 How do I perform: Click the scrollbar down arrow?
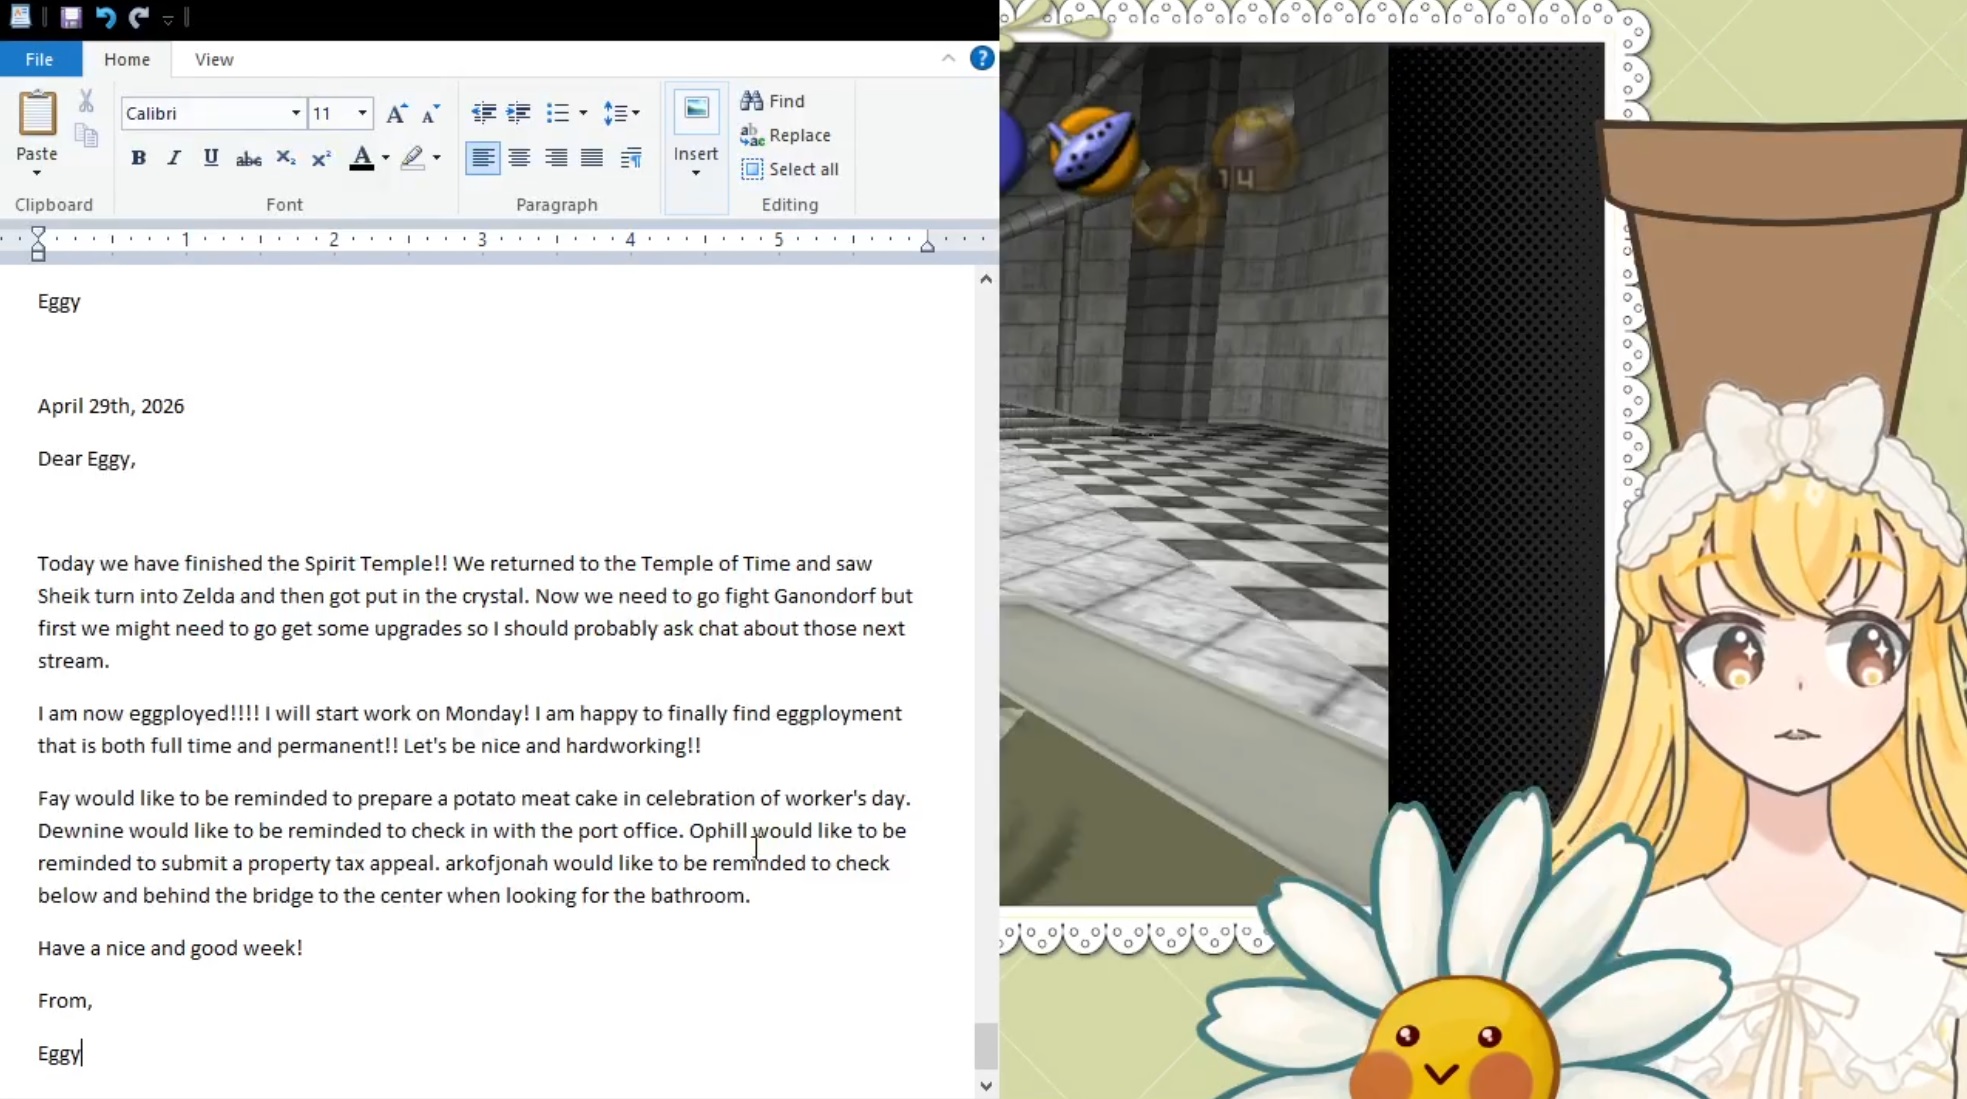(986, 1085)
